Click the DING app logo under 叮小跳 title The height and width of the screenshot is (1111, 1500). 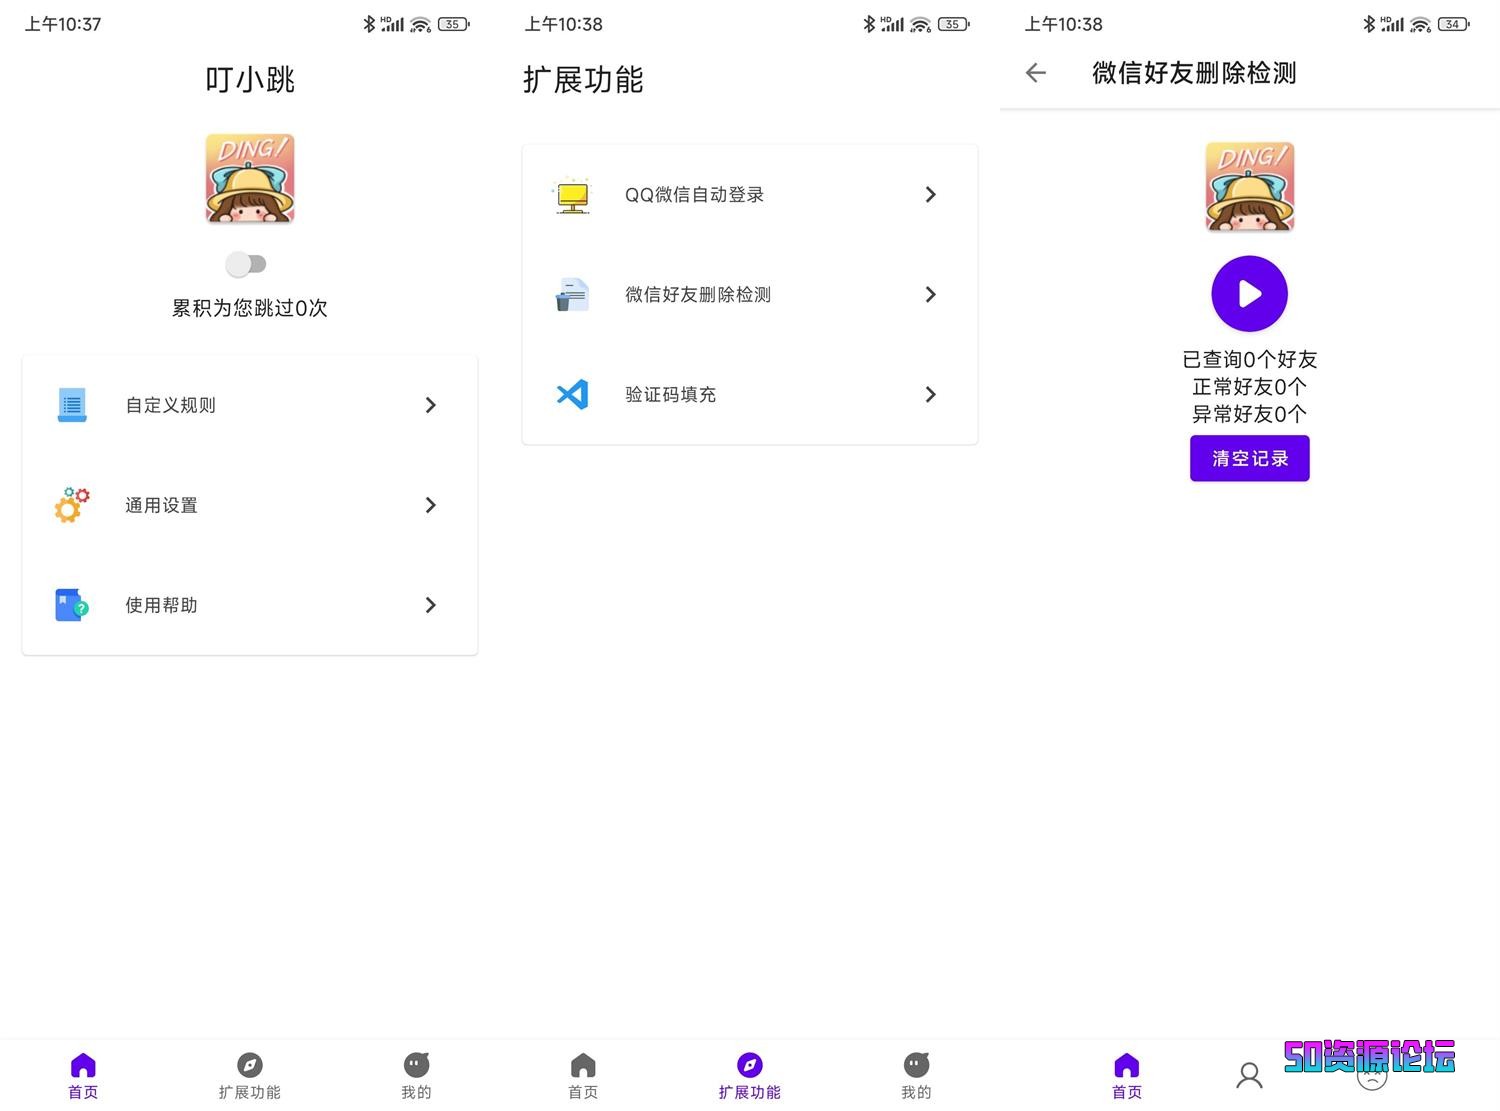click(250, 178)
